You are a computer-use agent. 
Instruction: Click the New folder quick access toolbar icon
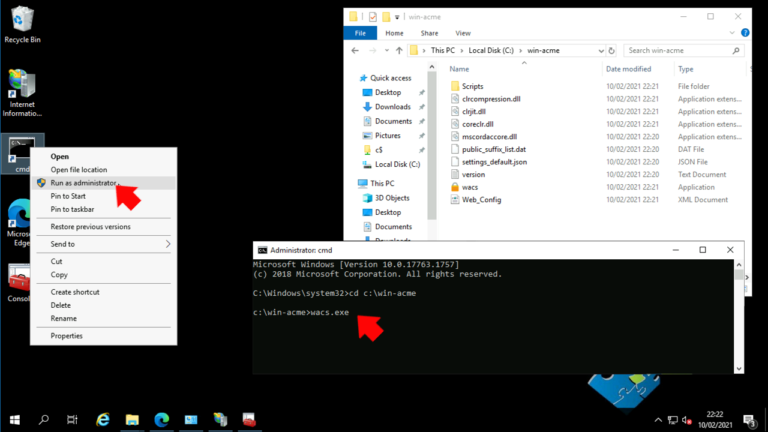(386, 17)
